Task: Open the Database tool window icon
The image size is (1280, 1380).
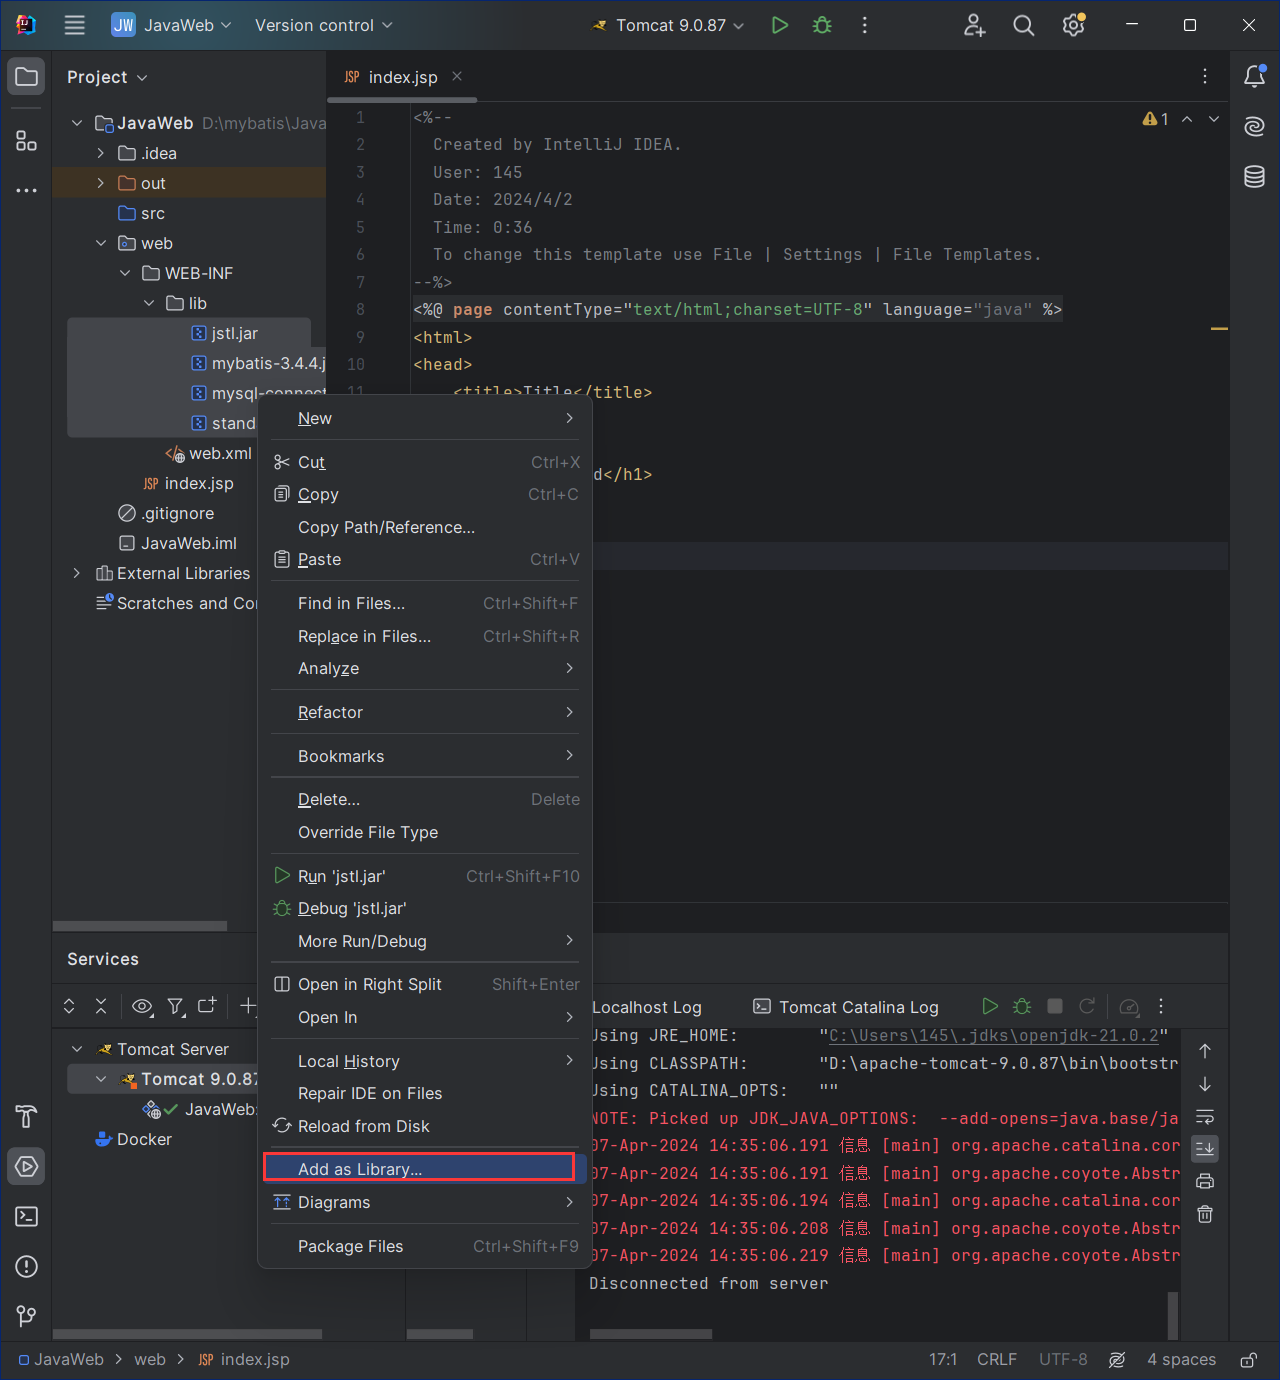Action: 1254,177
